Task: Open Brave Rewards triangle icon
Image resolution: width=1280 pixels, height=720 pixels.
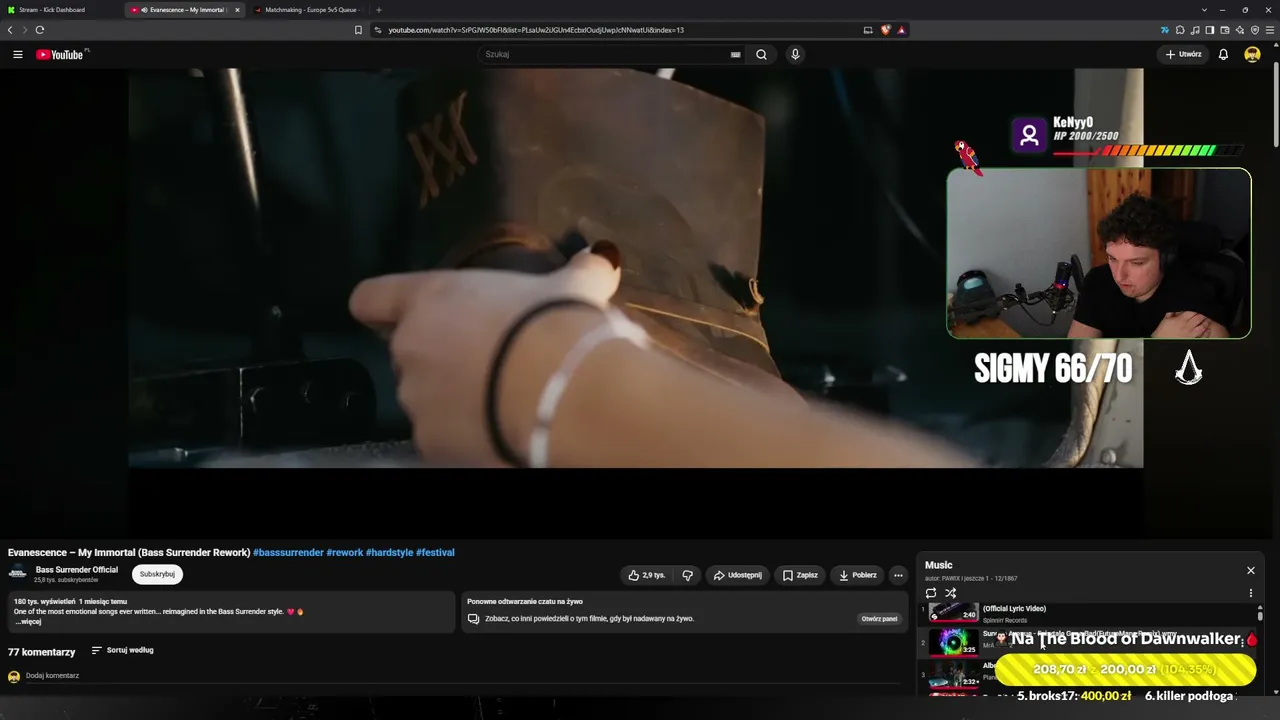Action: [x=901, y=30]
